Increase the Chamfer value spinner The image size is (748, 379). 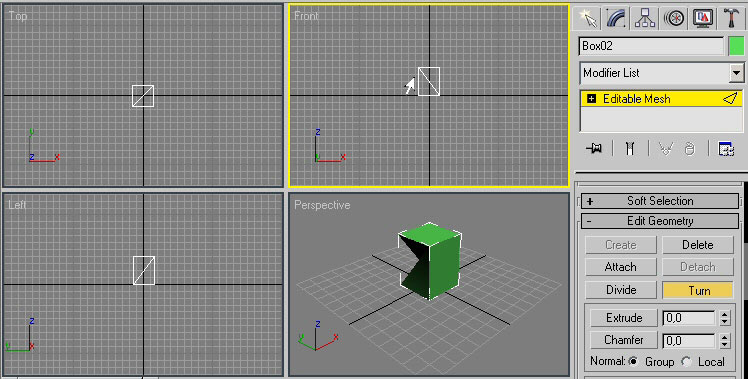[725, 337]
